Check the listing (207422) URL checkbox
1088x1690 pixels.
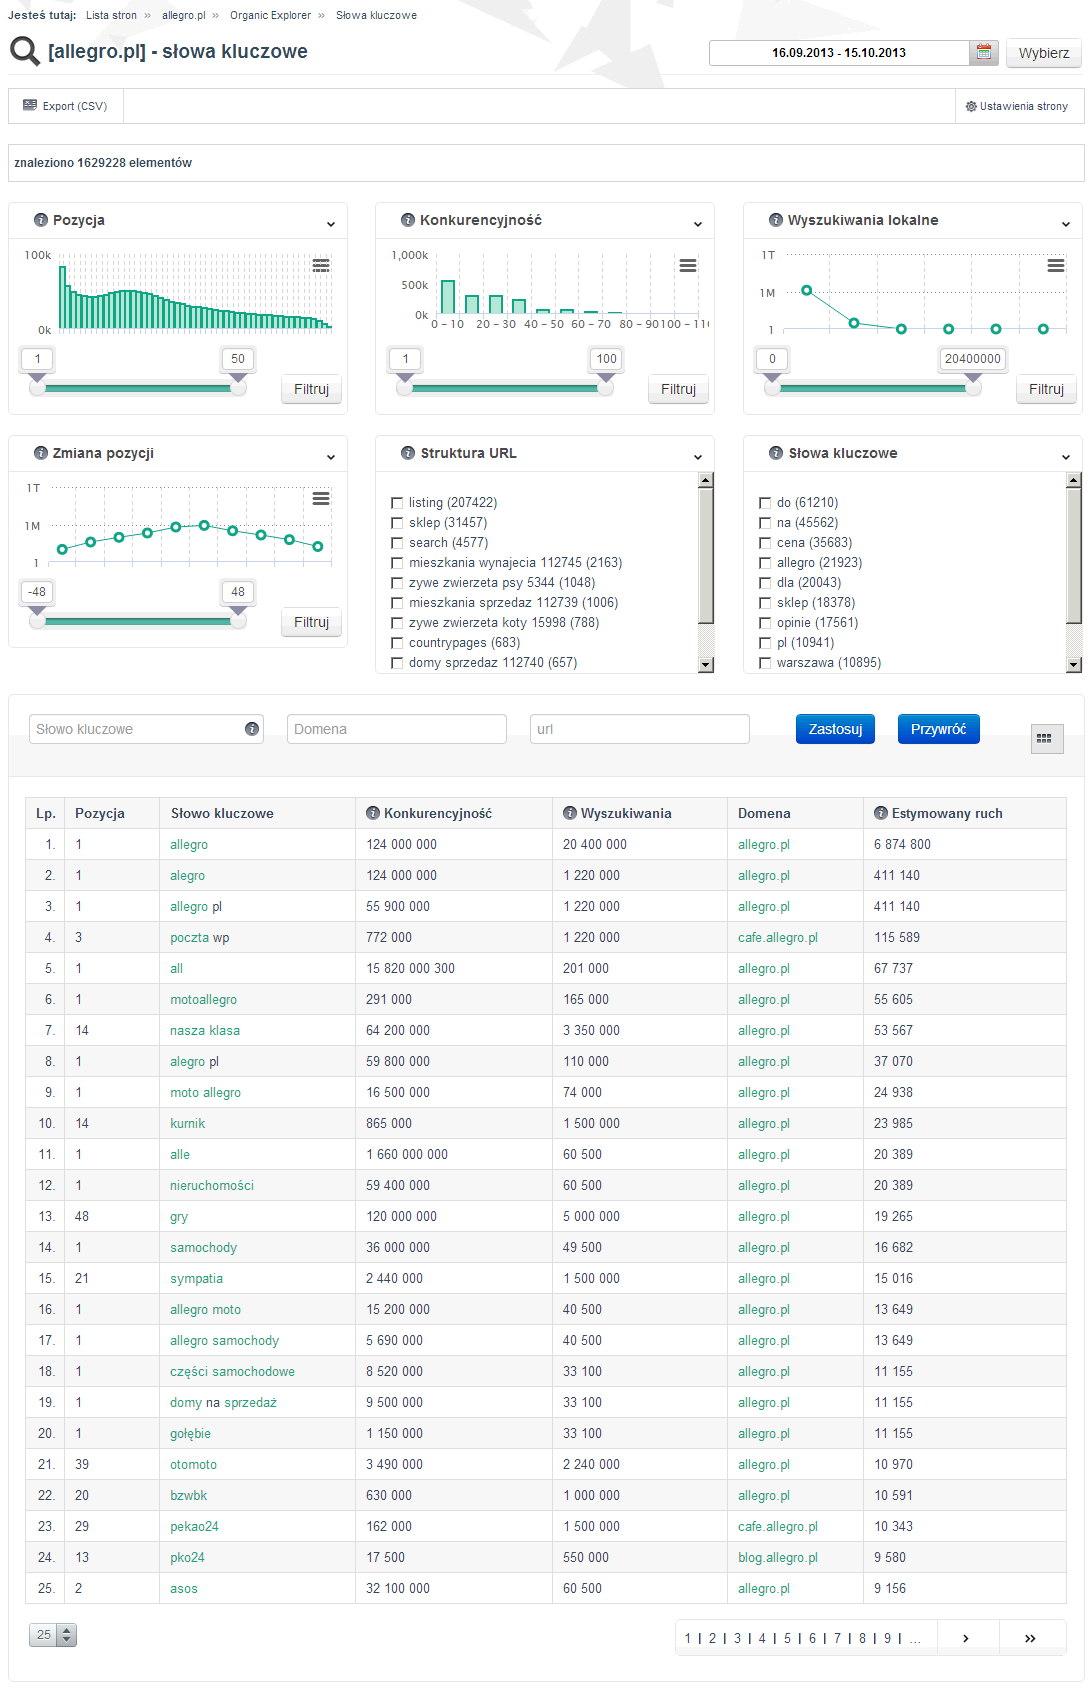tap(397, 503)
